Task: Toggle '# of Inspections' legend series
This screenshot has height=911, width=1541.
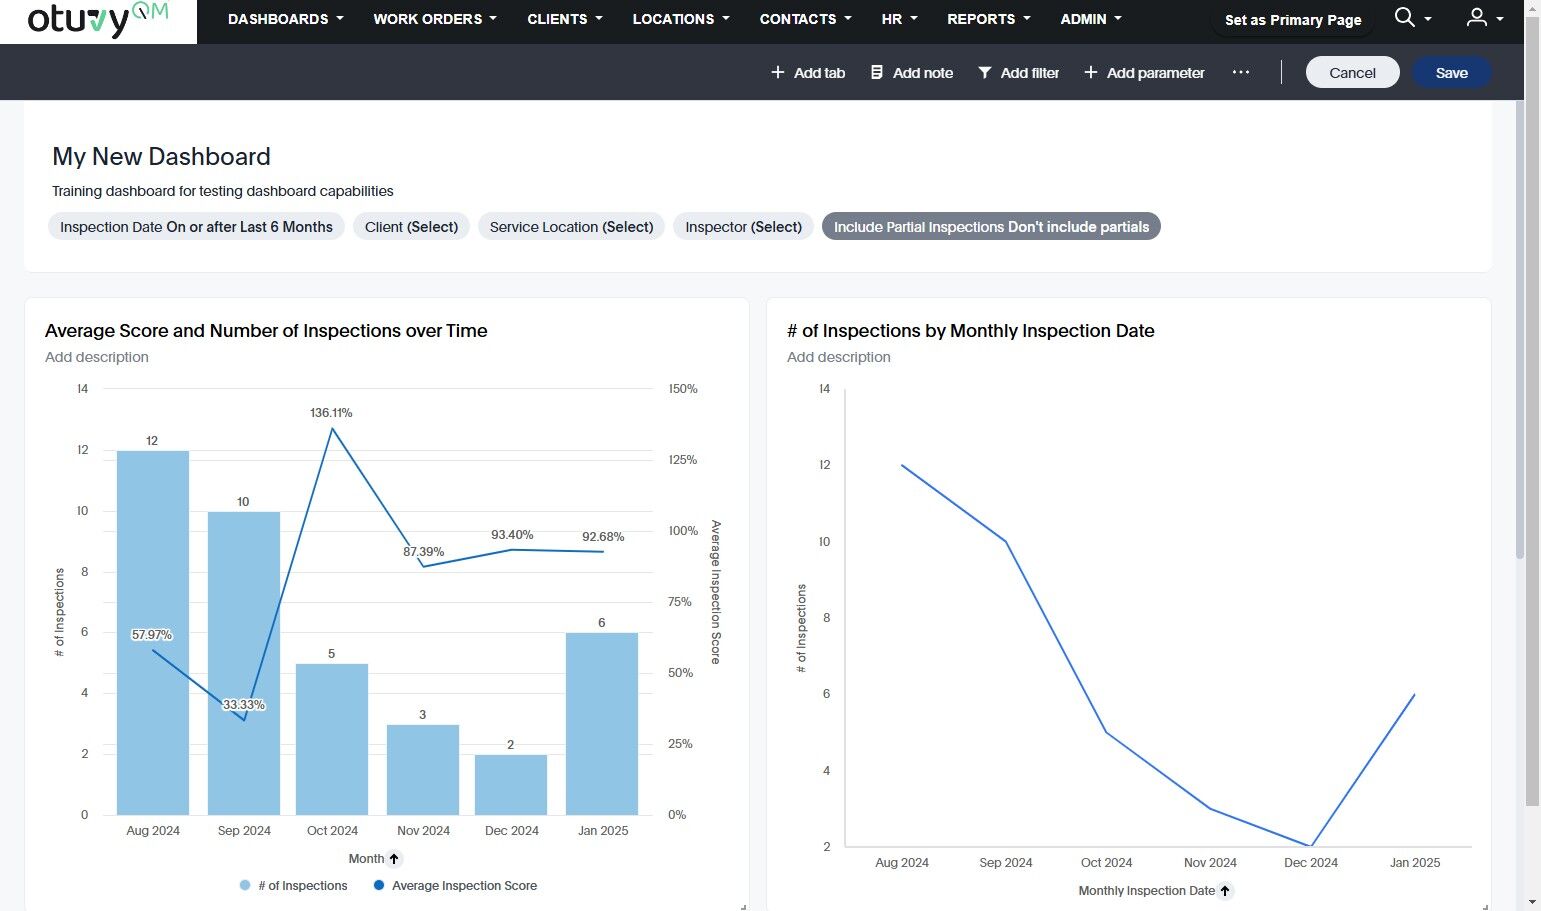Action: (x=295, y=886)
